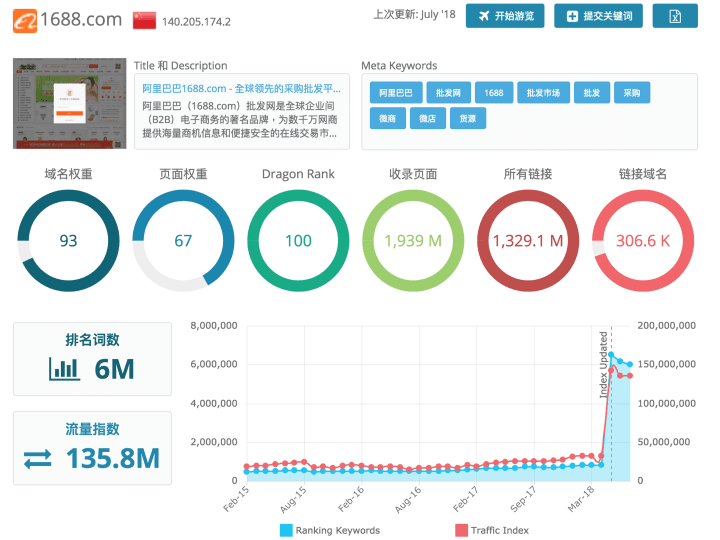Click the 链接域名 gauge showing 306.6 K
The width and height of the screenshot is (720, 540).
click(643, 241)
